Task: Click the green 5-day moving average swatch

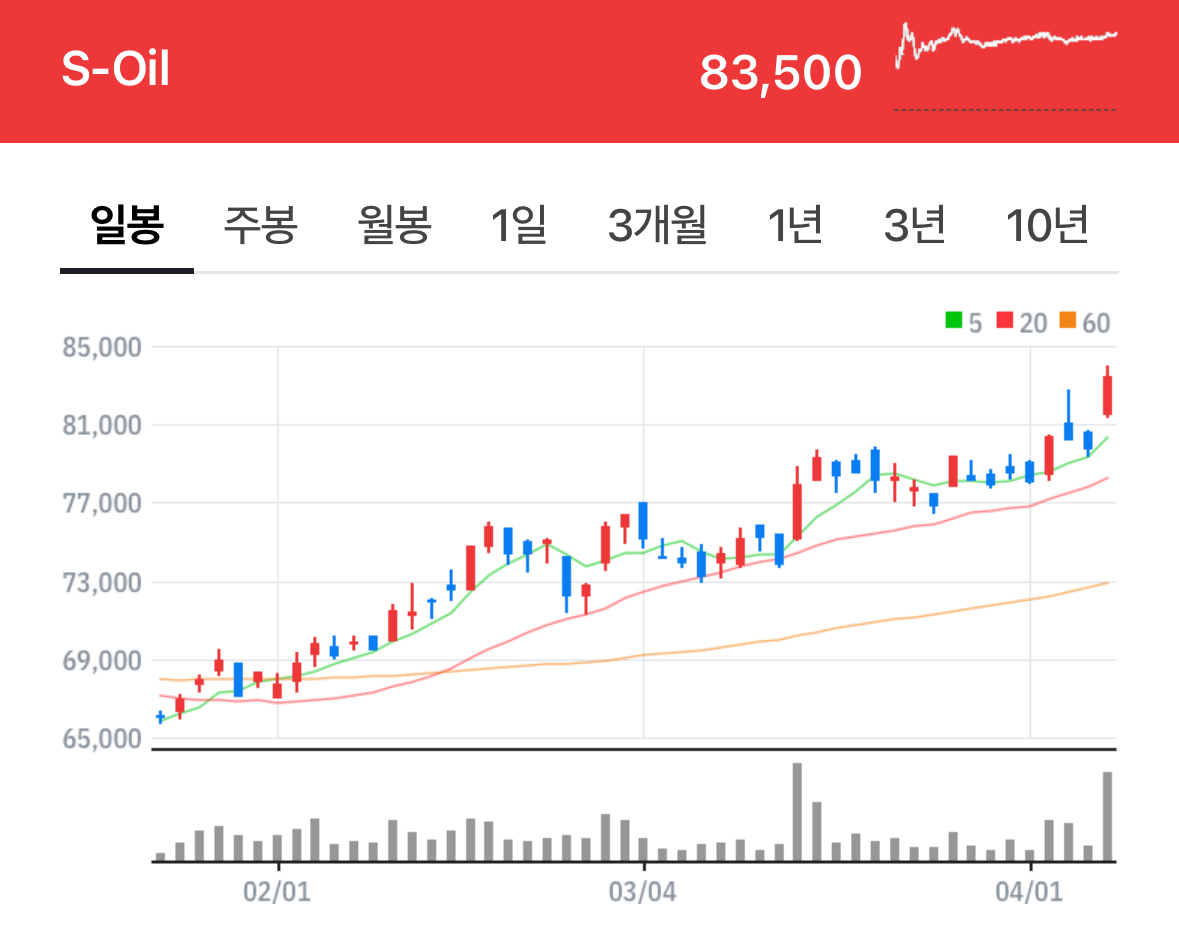Action: (953, 320)
